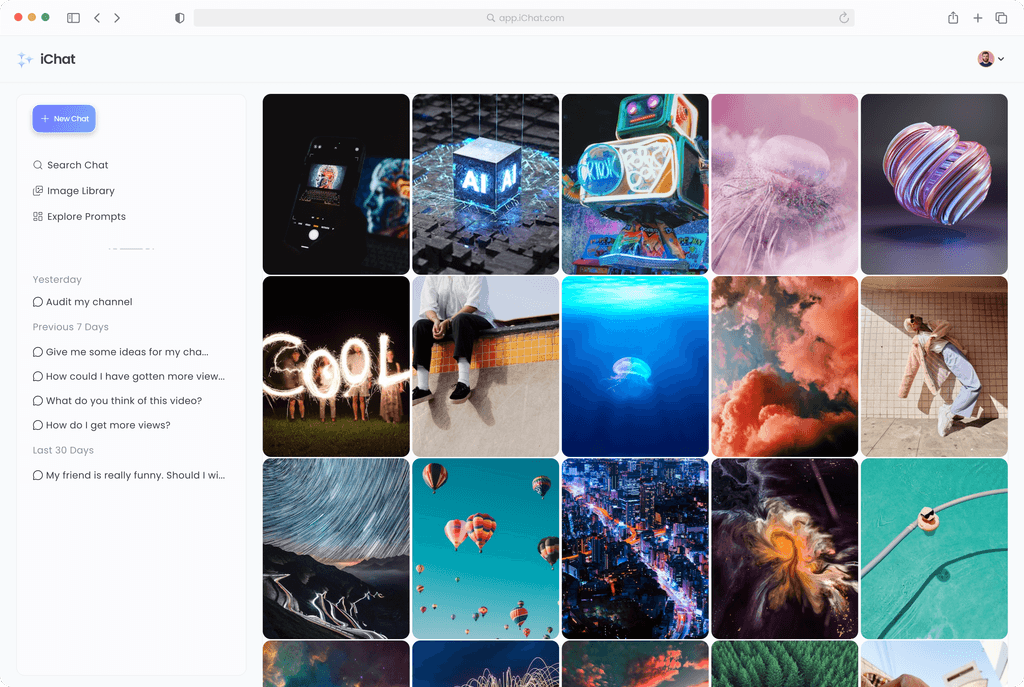
Task: Open the green forest treetops image
Action: pyautogui.click(x=785, y=663)
